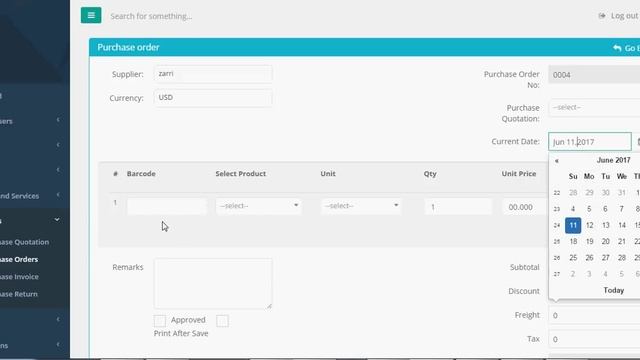Open the Select Product dropdown
The height and width of the screenshot is (360, 640).
(x=259, y=206)
